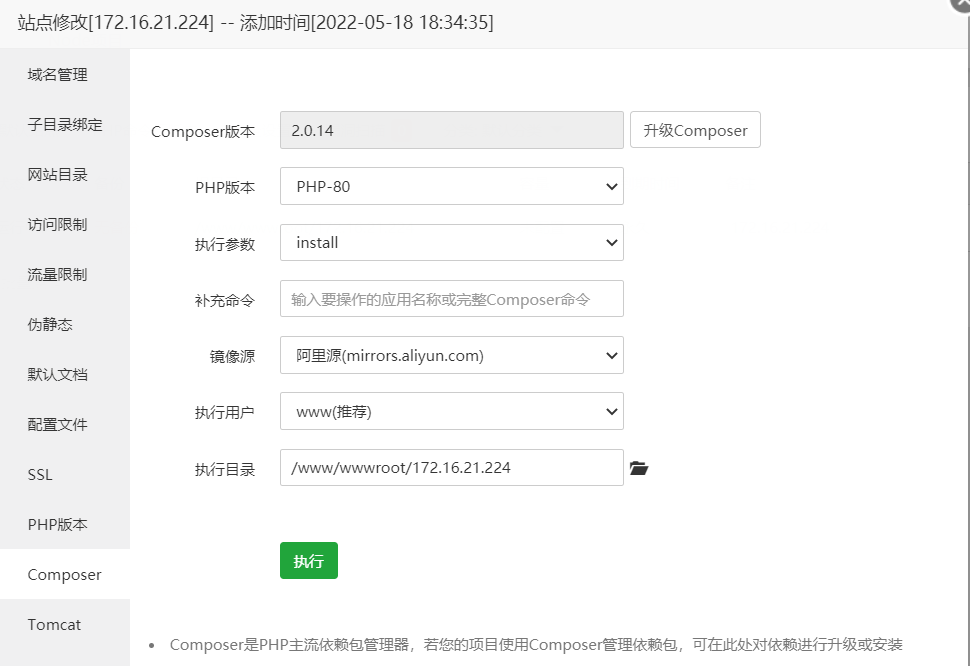Close the site modification dialog

point(962,4)
